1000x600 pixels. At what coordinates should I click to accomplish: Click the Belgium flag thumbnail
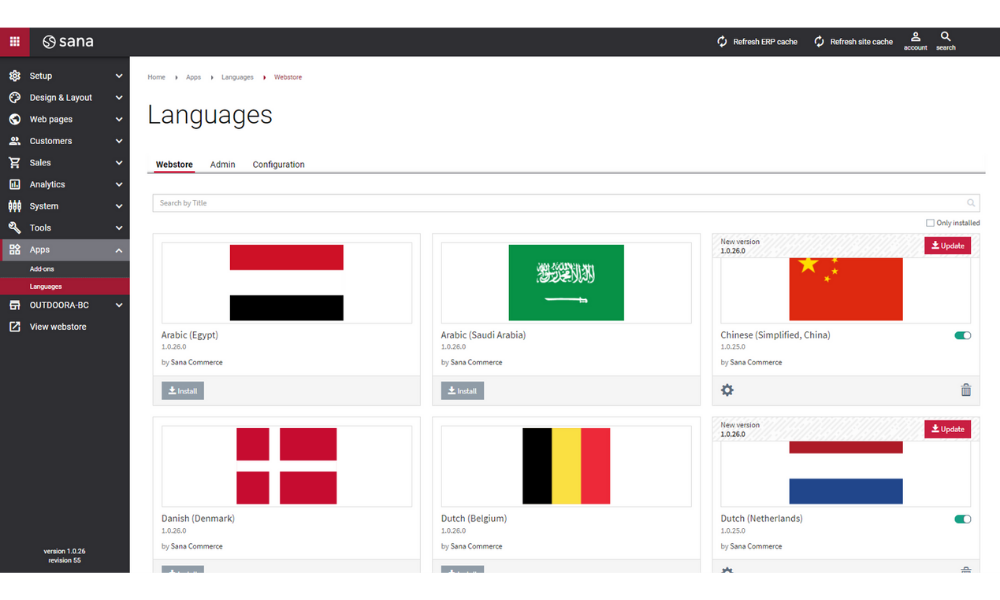click(x=566, y=466)
